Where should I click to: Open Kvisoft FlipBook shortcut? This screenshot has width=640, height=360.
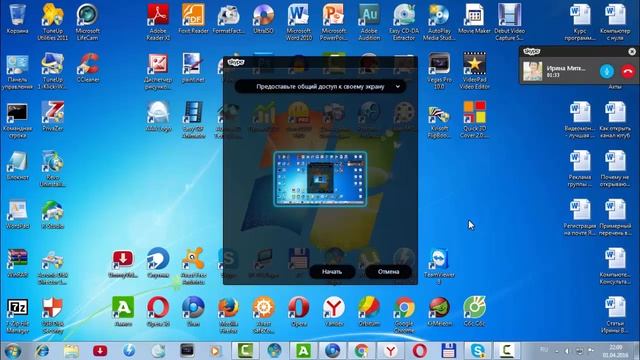pyautogui.click(x=439, y=120)
